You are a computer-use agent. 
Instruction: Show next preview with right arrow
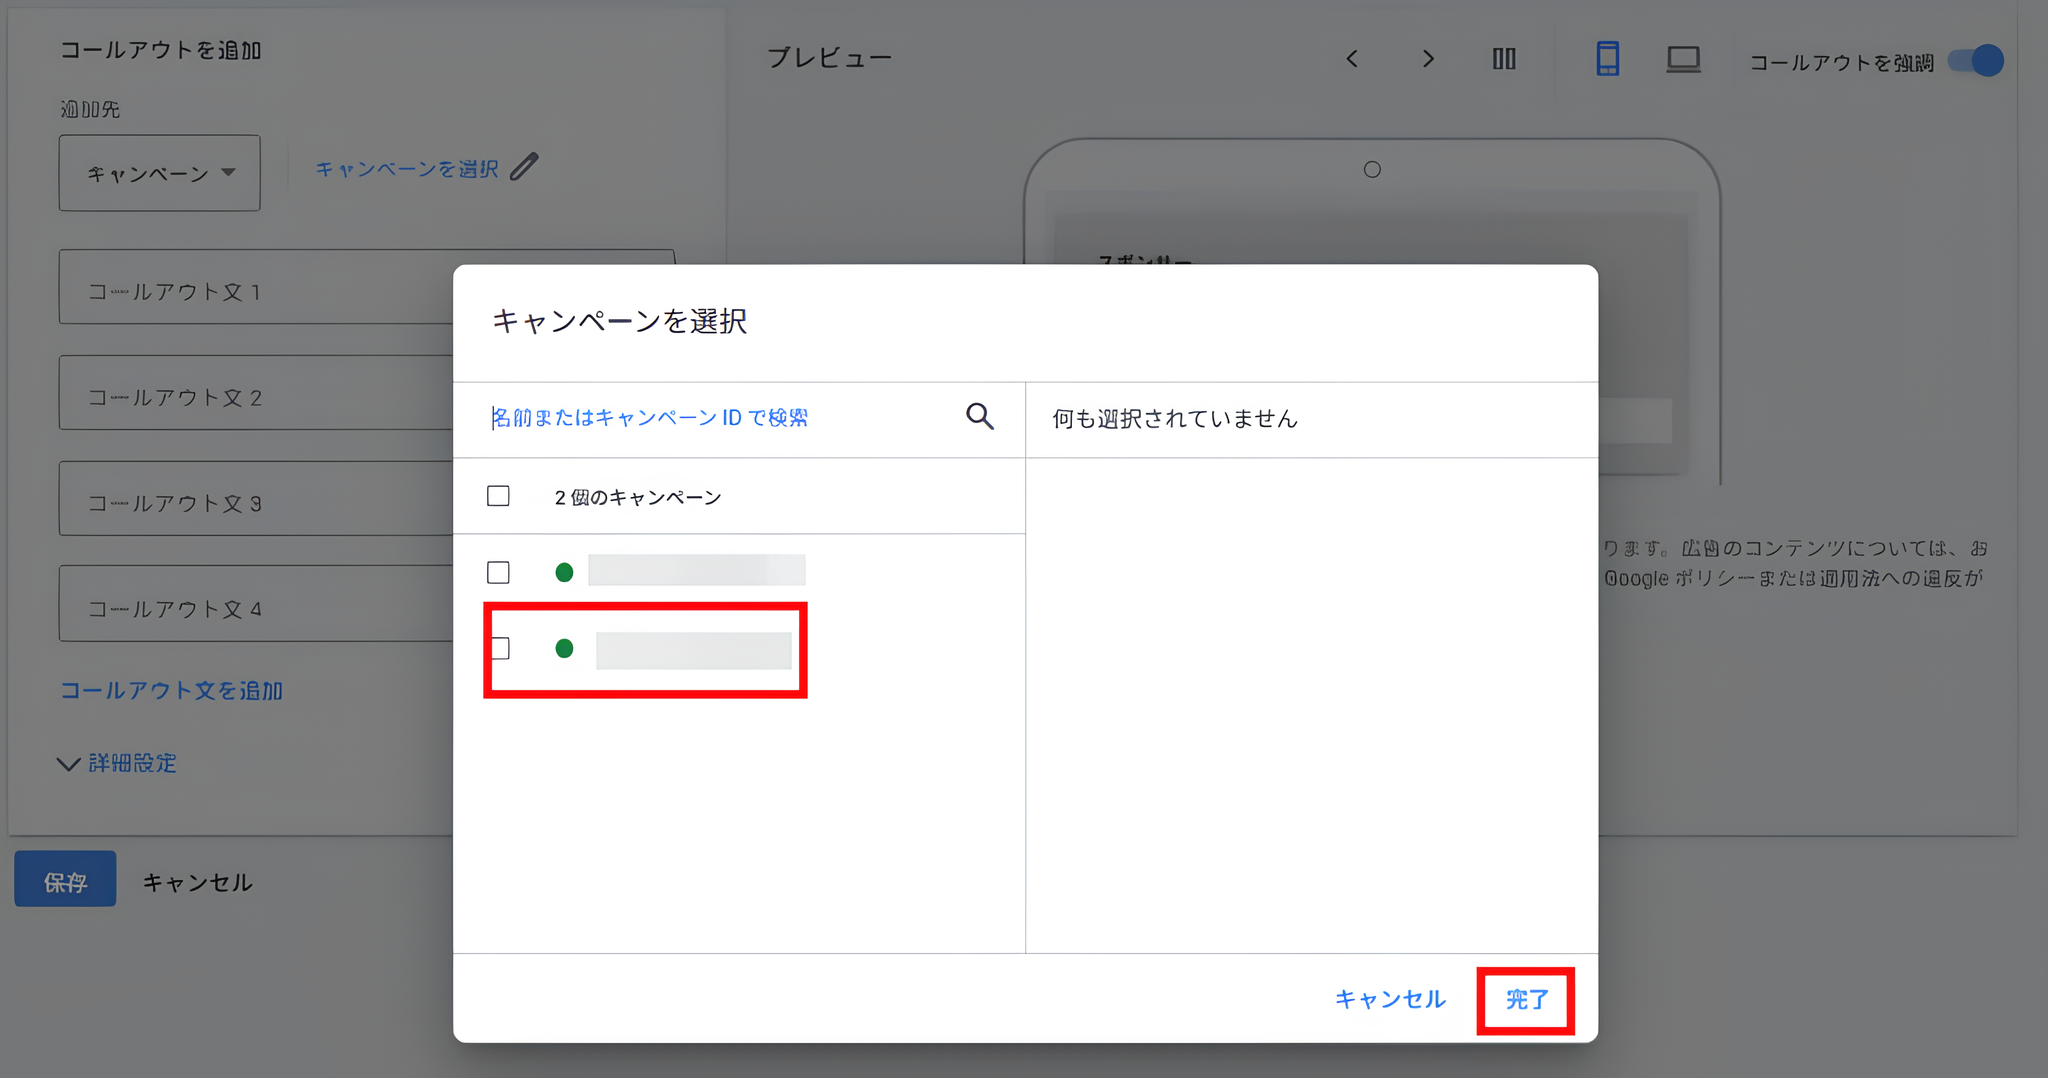coord(1428,59)
